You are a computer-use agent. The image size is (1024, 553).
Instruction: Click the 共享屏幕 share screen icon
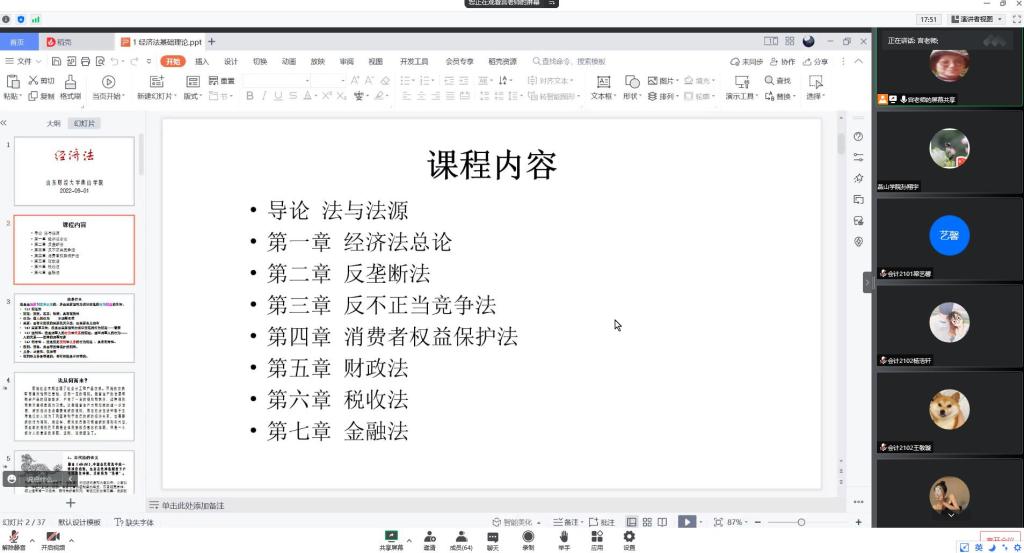coord(391,537)
